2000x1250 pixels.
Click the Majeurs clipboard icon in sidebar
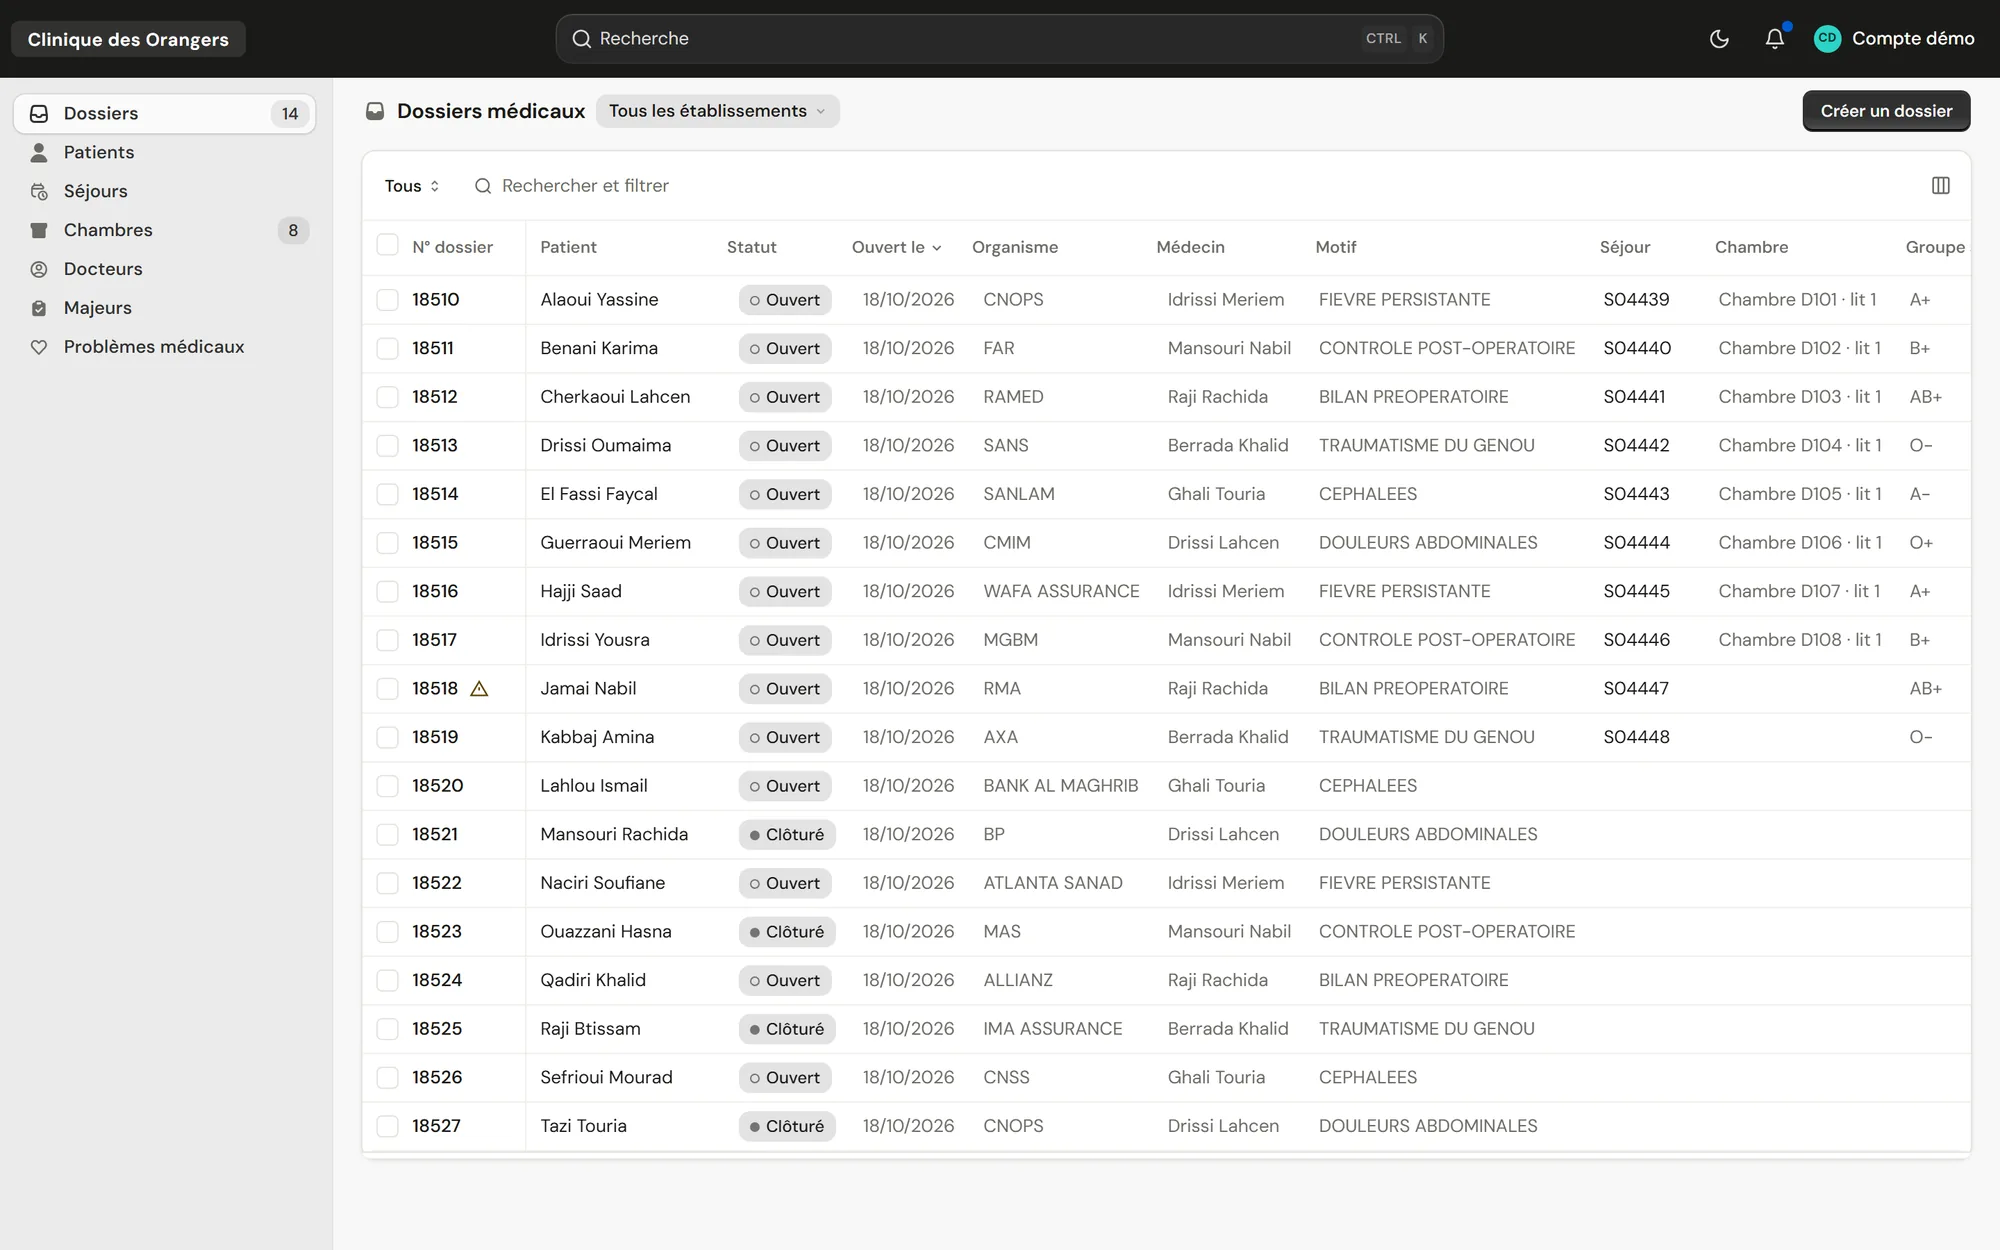pyautogui.click(x=39, y=308)
